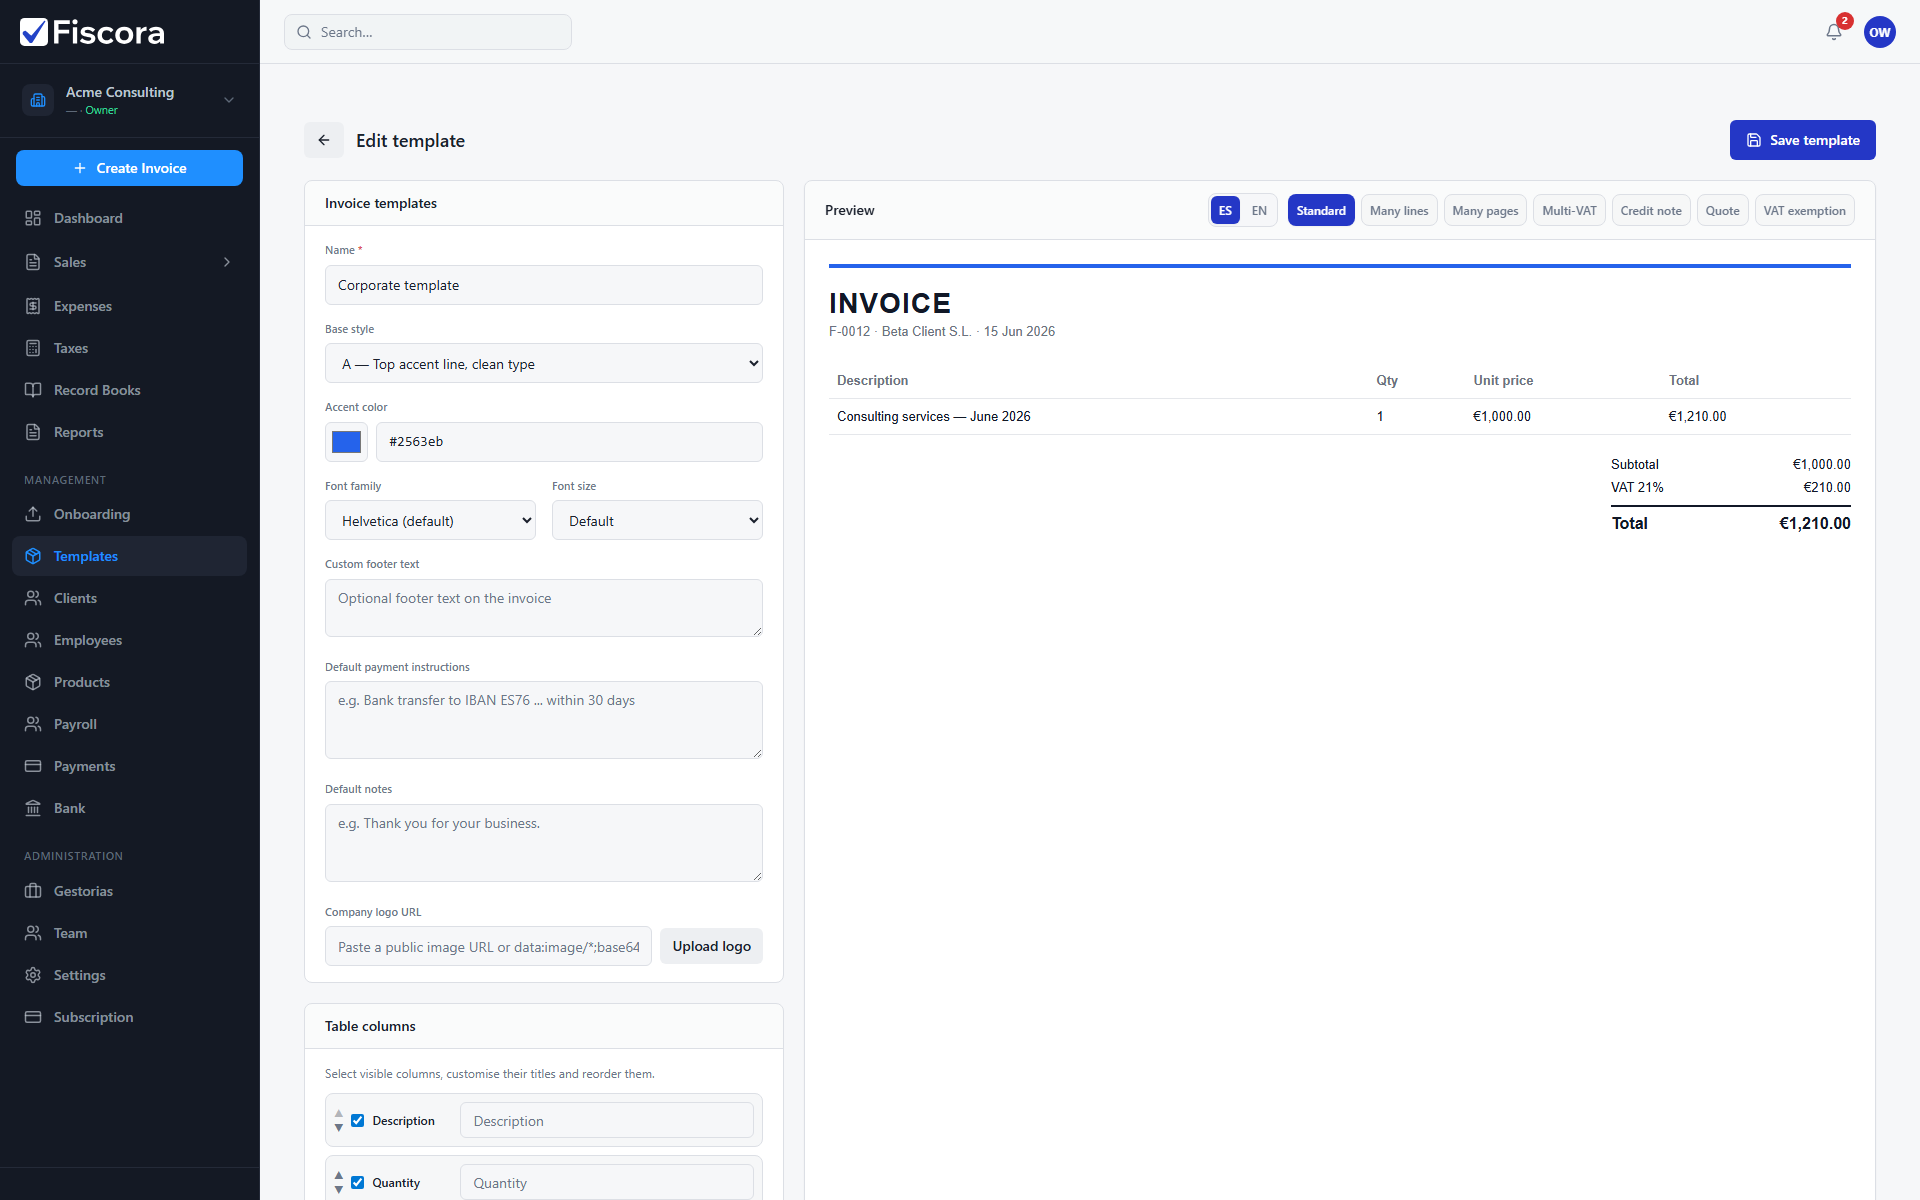Image resolution: width=1920 pixels, height=1200 pixels.
Task: Focus the Custom footer text area
Action: pyautogui.click(x=544, y=608)
